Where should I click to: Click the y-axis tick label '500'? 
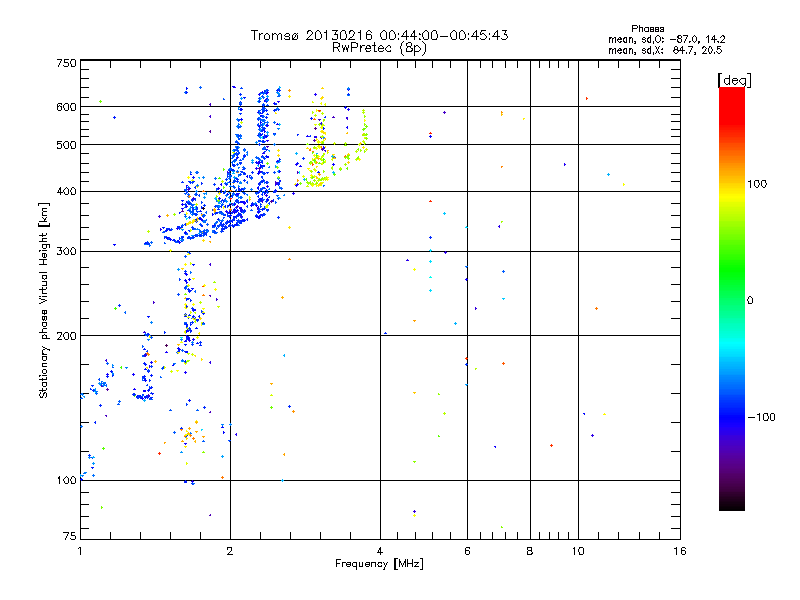[x=67, y=145]
